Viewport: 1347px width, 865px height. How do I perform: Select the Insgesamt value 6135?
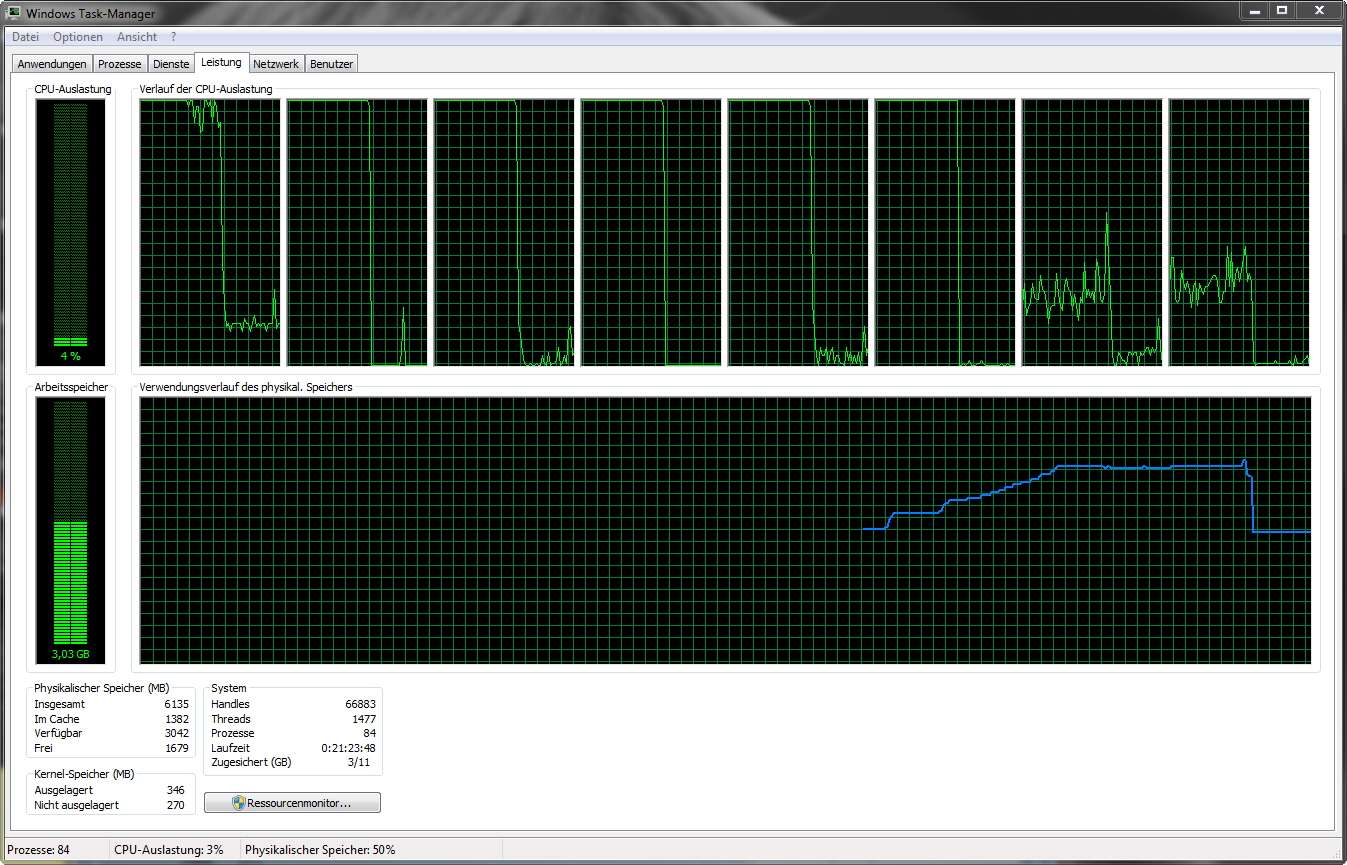pyautogui.click(x=177, y=704)
